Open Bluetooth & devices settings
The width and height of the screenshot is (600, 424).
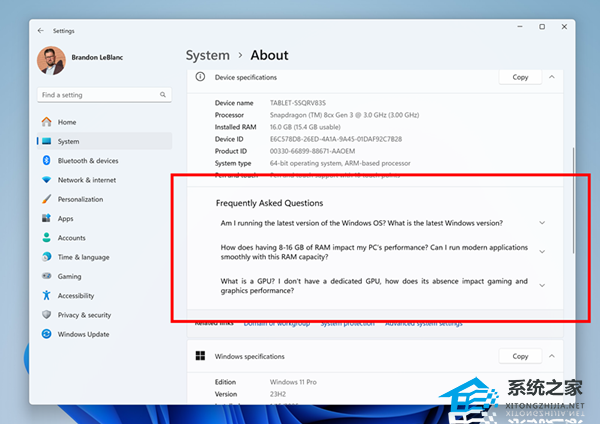104,161
